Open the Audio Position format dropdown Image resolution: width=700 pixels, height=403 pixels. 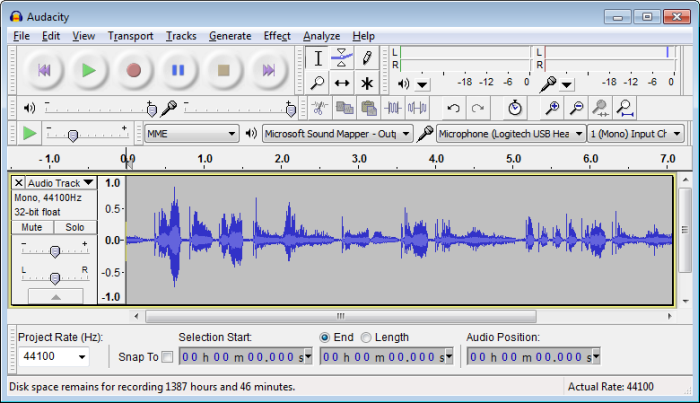point(596,357)
